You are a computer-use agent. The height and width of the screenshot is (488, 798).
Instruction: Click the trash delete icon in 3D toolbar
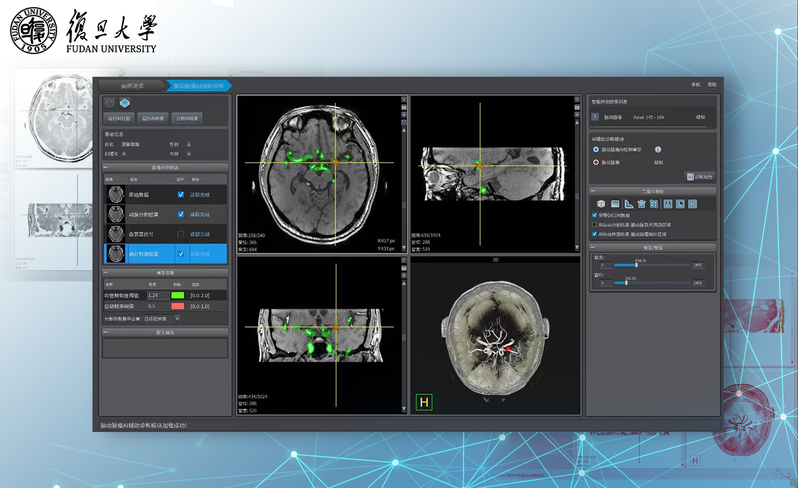click(x=639, y=204)
